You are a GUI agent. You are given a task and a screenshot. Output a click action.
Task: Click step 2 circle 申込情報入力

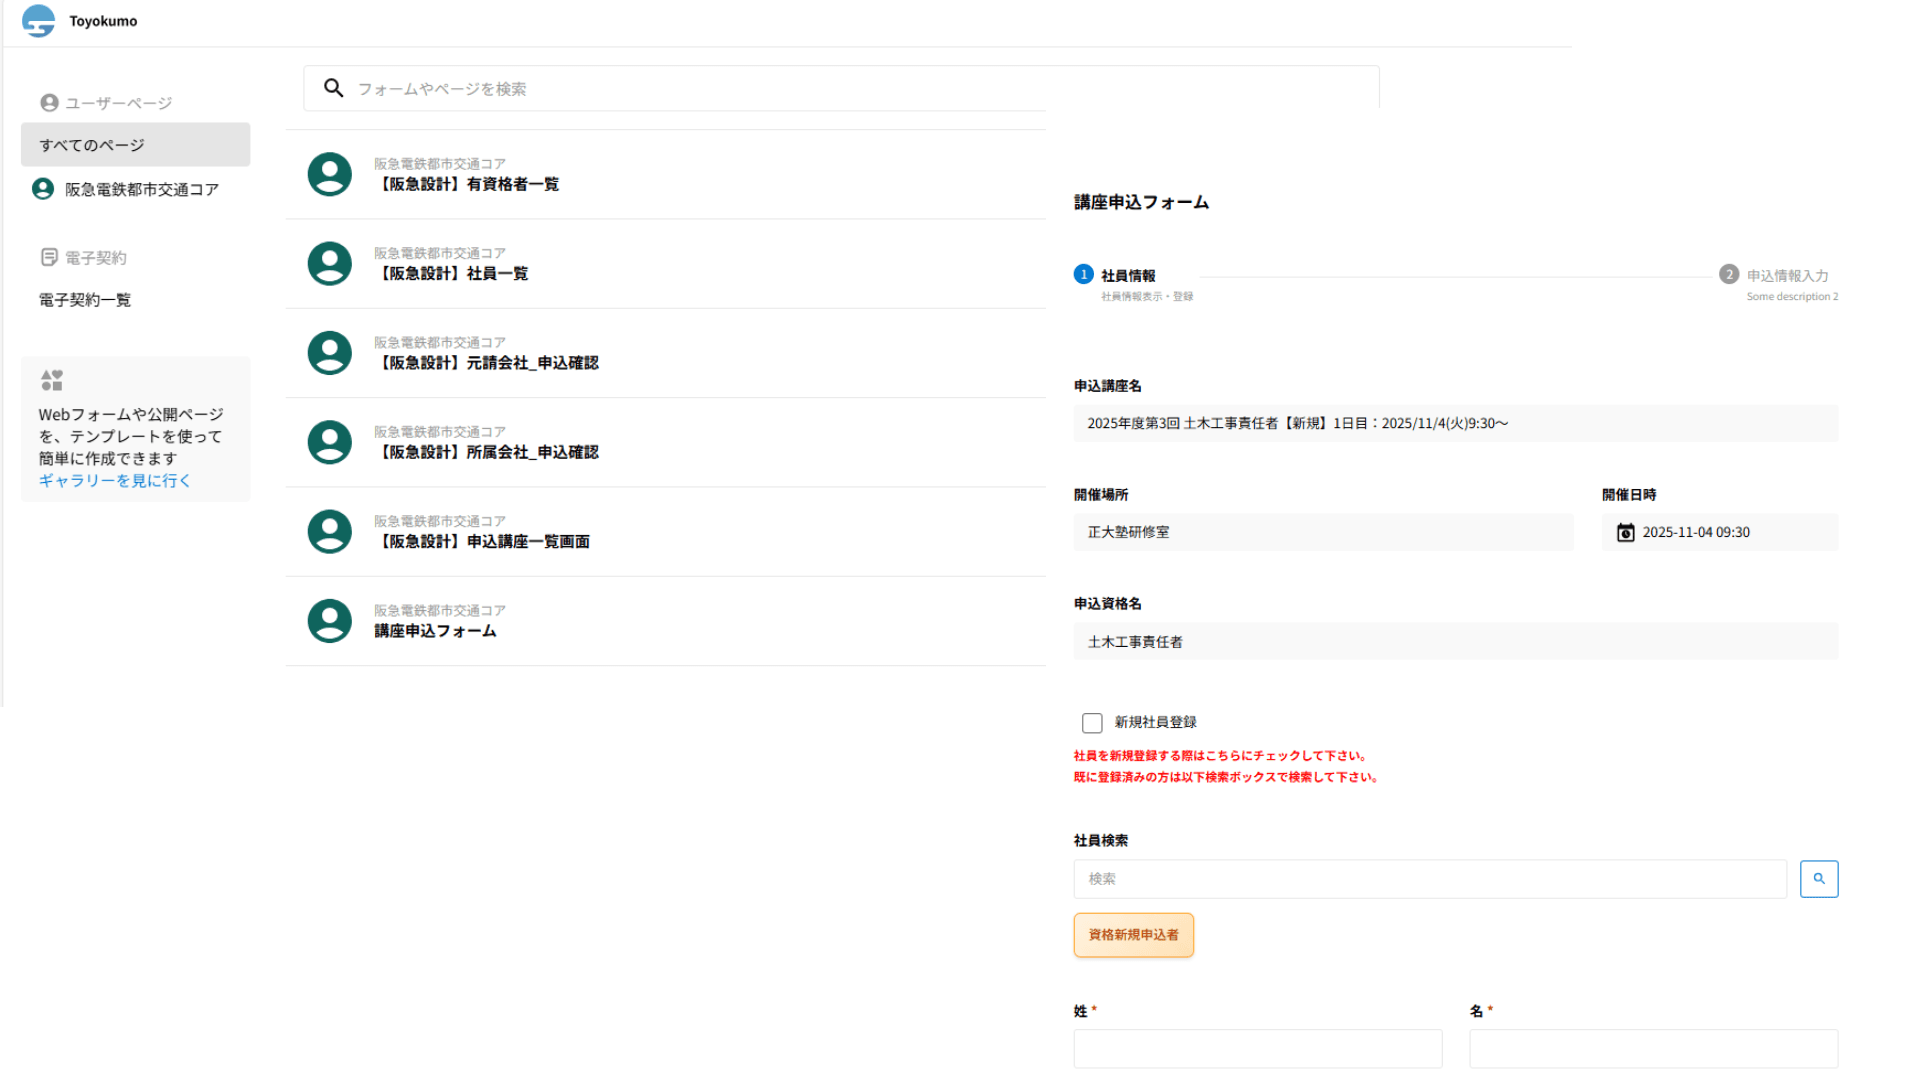click(x=1729, y=274)
